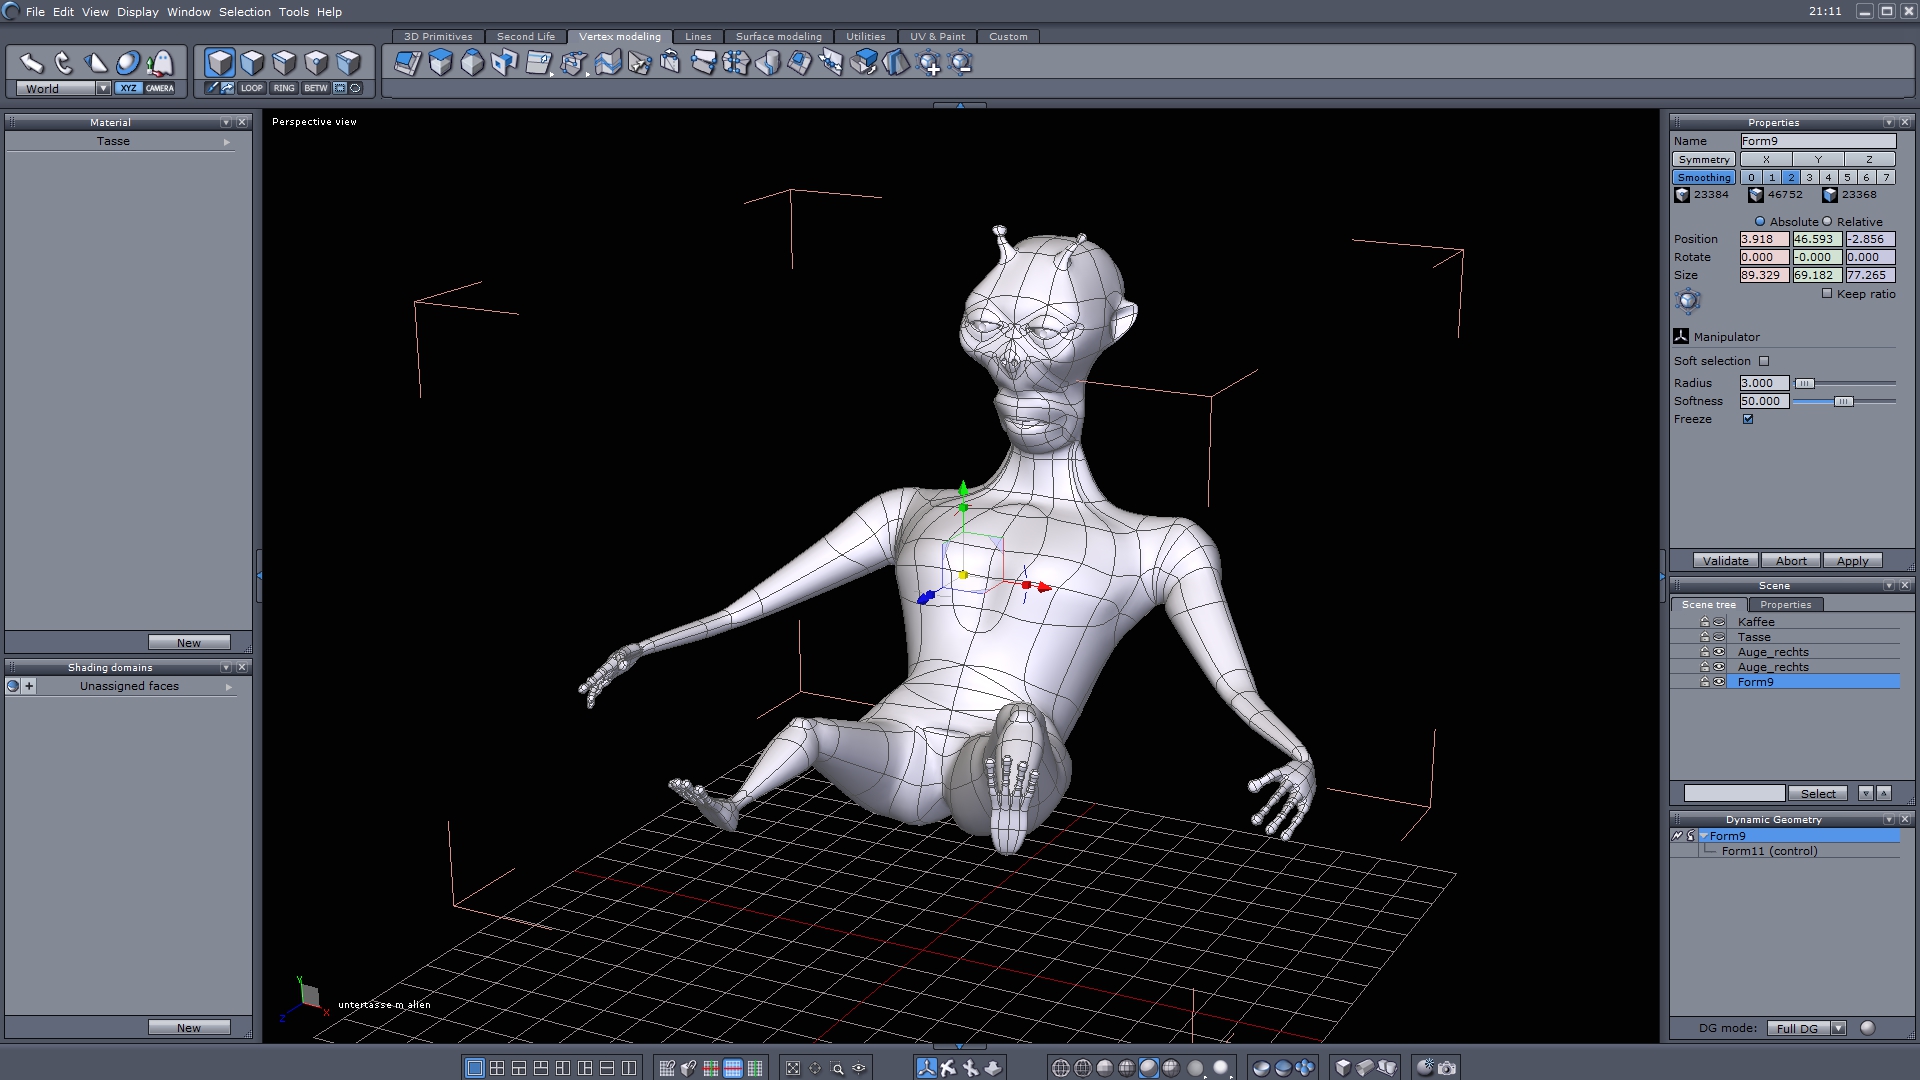Select the Relative radio button
The height and width of the screenshot is (1080, 1920).
(x=1827, y=222)
